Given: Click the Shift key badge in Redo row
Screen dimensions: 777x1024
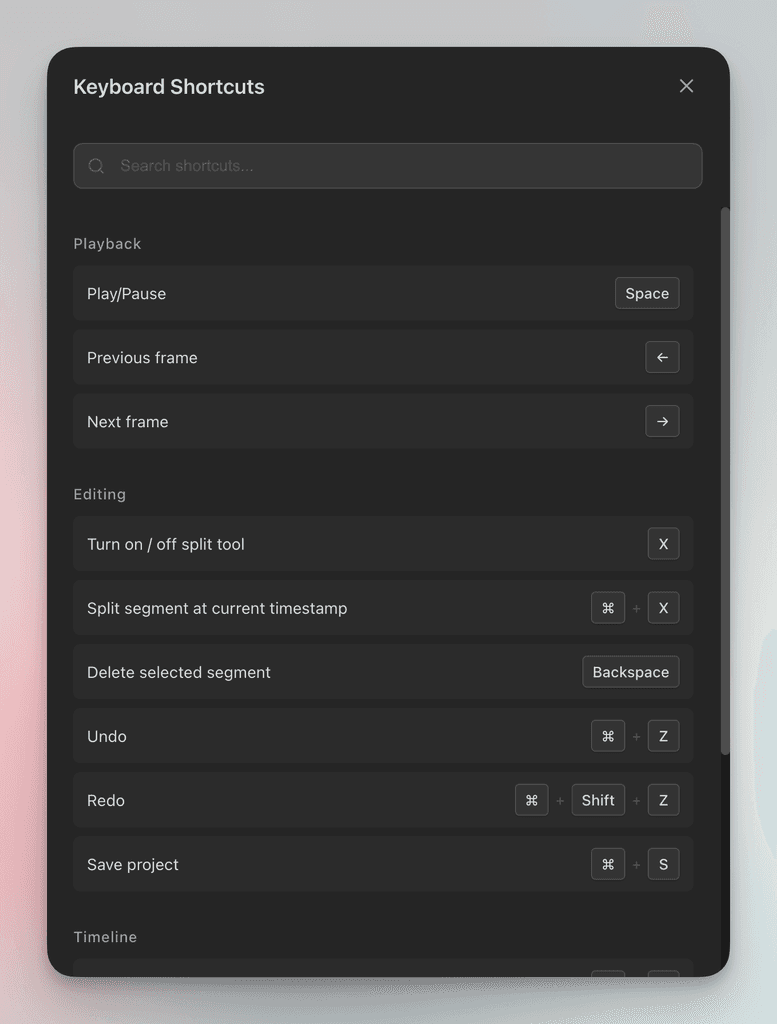Looking at the screenshot, I should (x=598, y=800).
